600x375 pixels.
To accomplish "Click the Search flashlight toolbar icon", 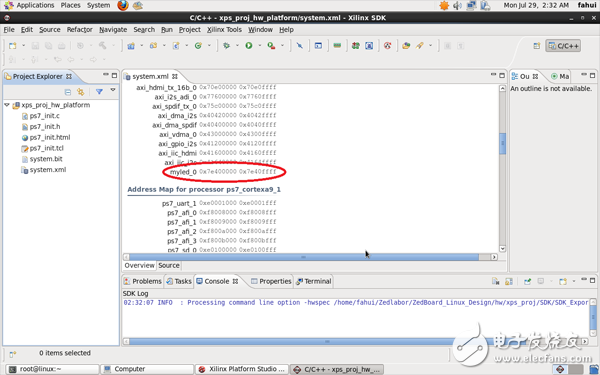I will [420, 46].
